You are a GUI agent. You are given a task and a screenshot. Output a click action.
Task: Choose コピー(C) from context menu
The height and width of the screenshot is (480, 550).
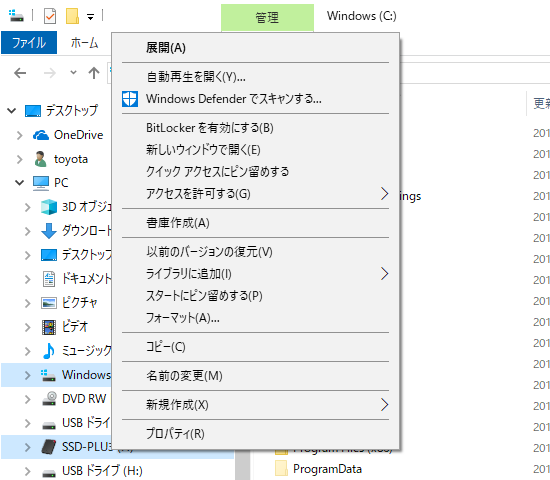click(255, 347)
